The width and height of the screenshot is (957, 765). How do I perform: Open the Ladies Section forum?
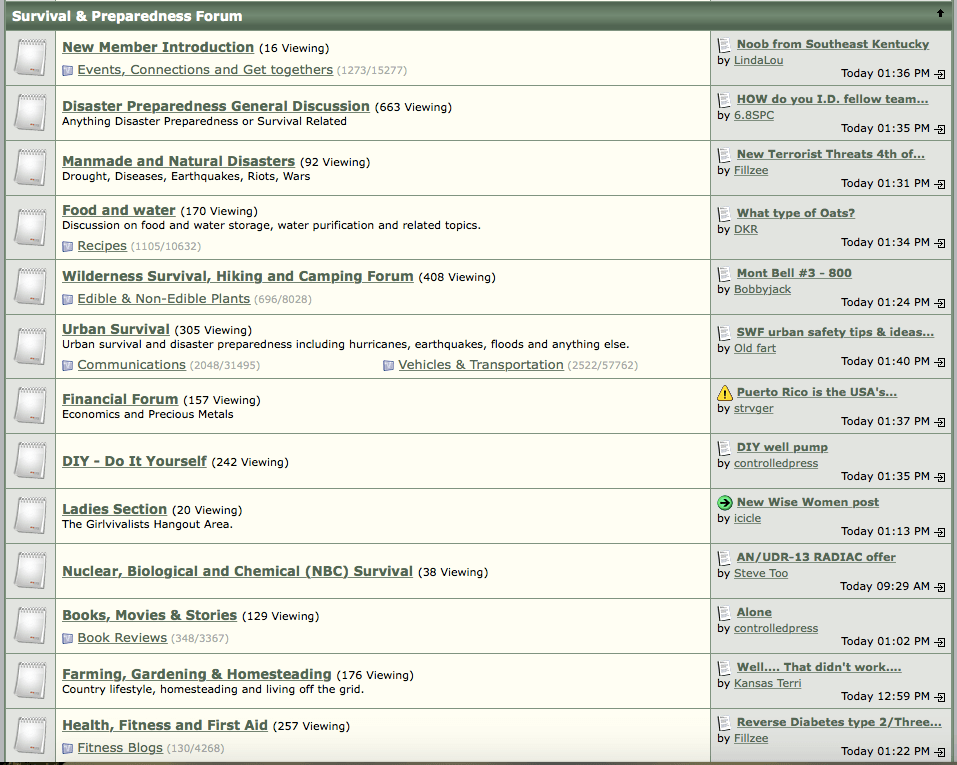[x=115, y=509]
